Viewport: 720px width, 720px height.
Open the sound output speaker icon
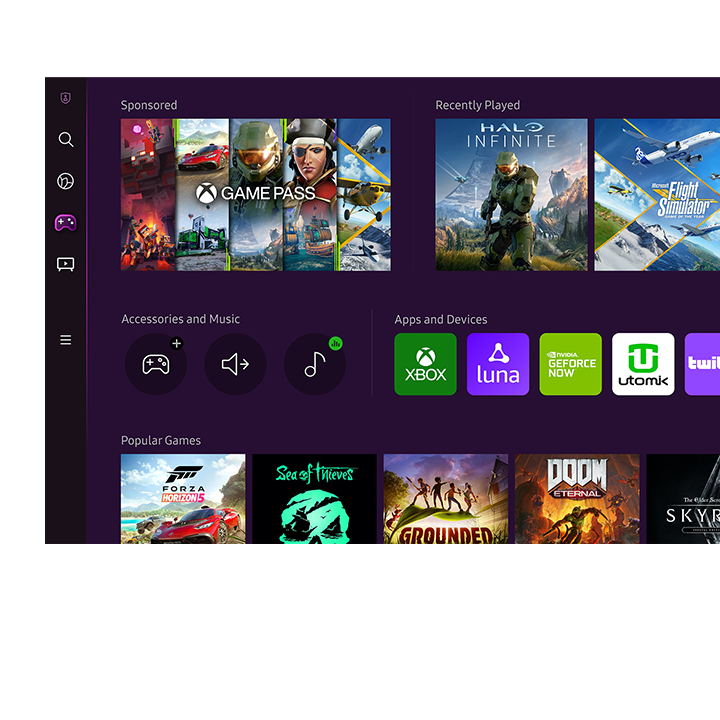pos(235,364)
